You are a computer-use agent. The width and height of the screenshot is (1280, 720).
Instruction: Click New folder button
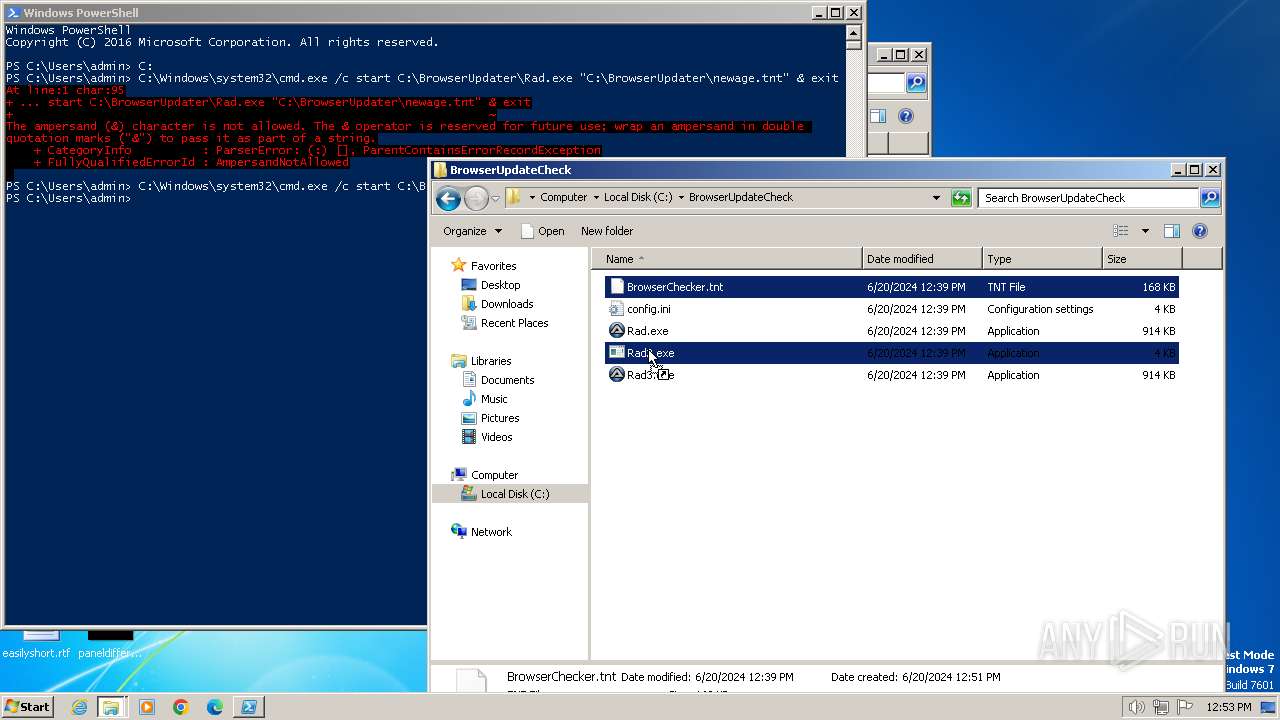click(x=607, y=231)
